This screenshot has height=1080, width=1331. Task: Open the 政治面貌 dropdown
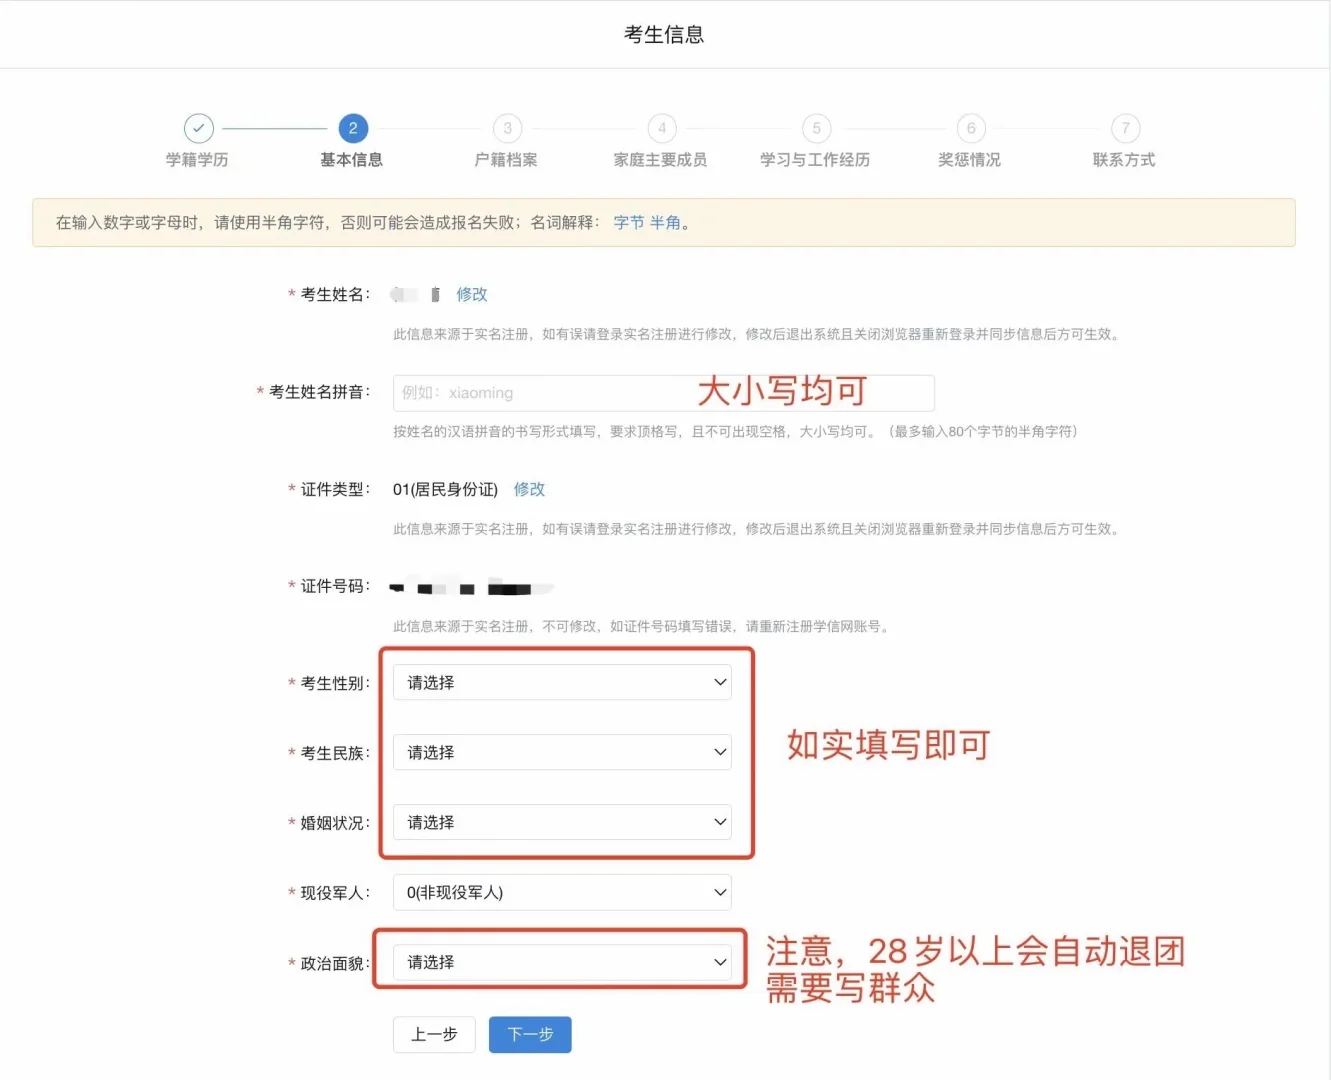pos(562,962)
